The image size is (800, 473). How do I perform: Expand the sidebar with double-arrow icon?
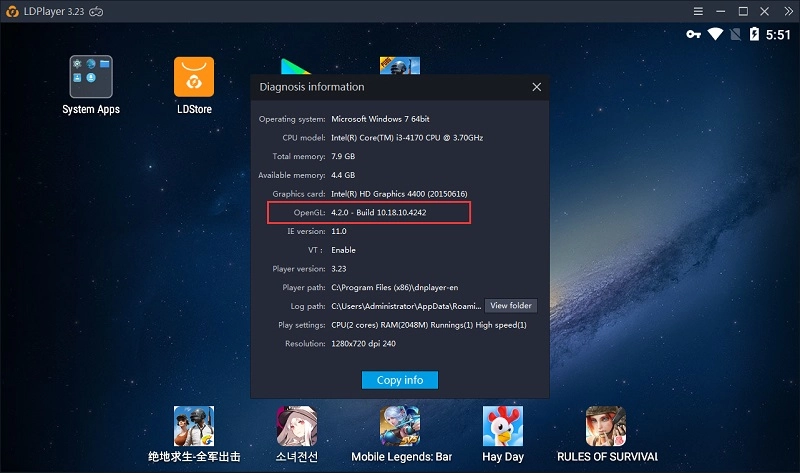[x=788, y=11]
